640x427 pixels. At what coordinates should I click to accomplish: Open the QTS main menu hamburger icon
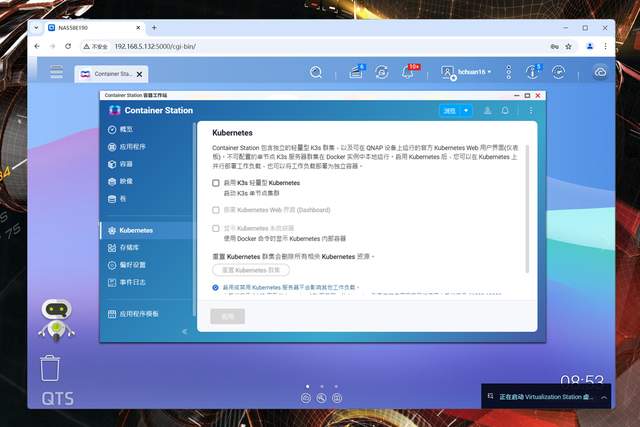(56, 71)
